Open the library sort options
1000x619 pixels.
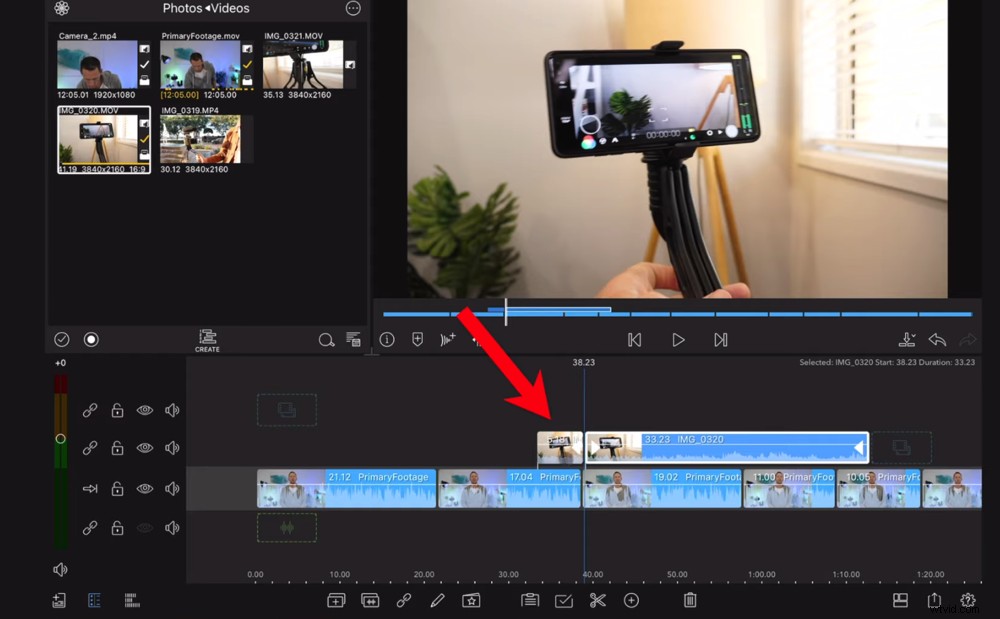point(353,340)
